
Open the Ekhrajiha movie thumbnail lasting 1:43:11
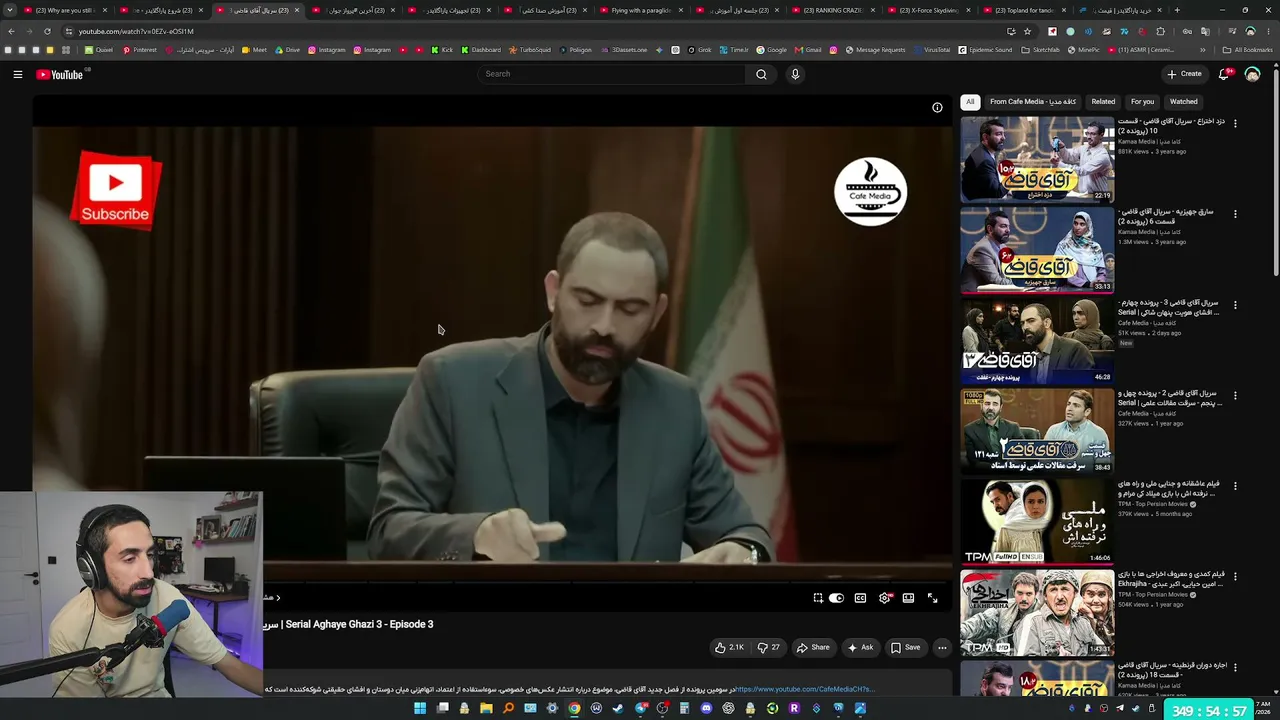1037,611
